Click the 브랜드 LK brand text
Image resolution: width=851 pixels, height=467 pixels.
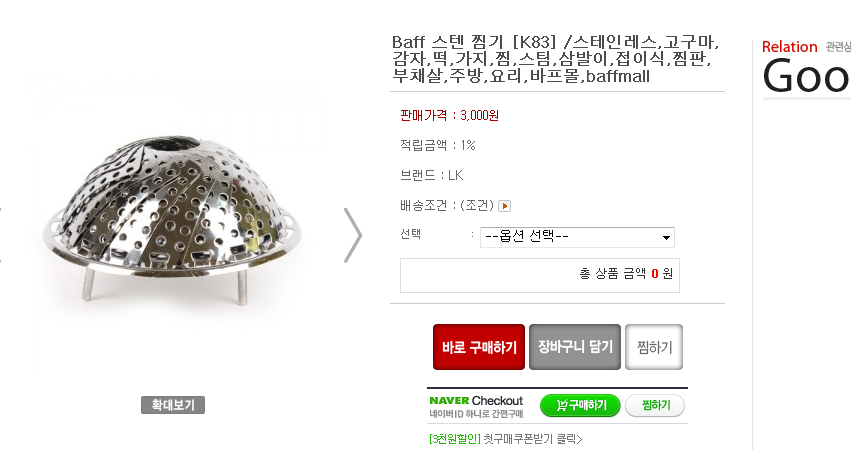click(431, 175)
